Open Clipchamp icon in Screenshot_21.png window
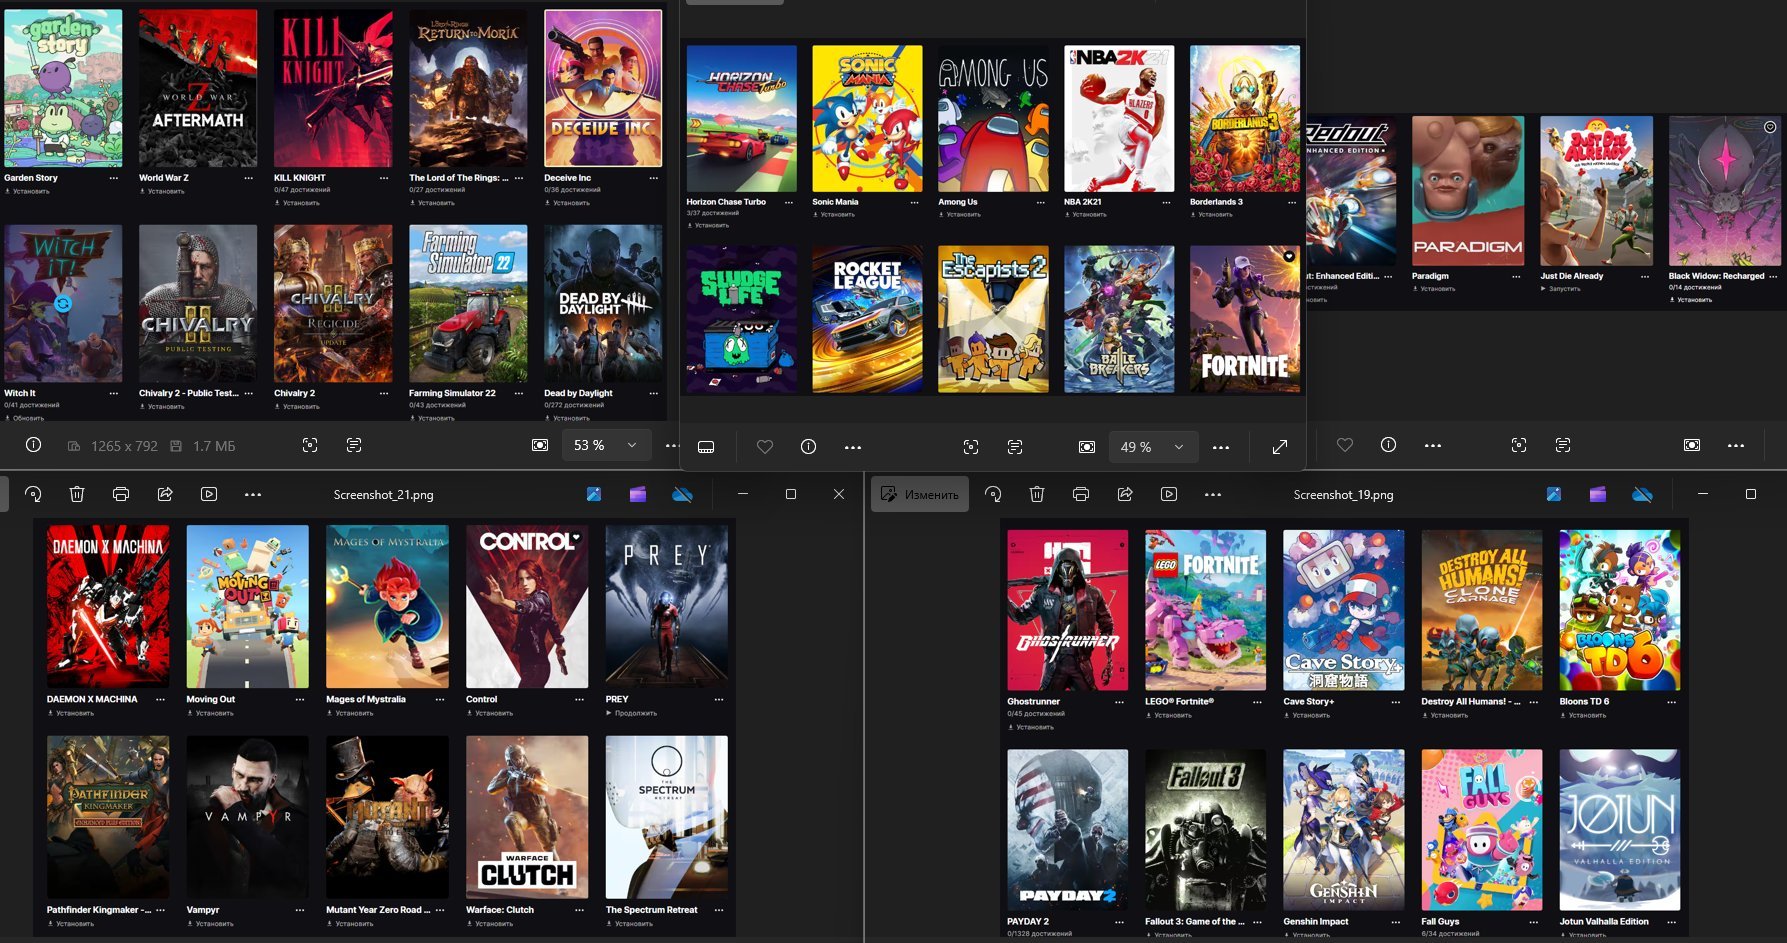The image size is (1787, 943). coord(638,494)
